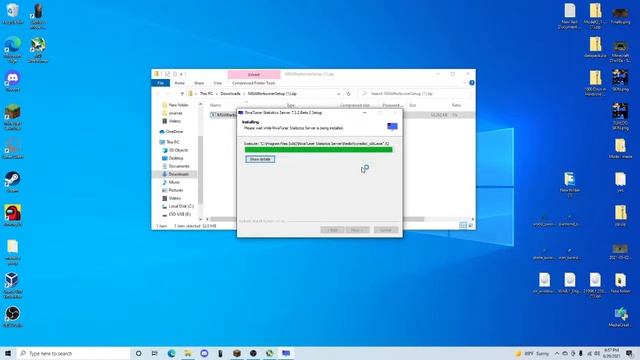Launch the Minecraft Launcher desktop shortcut
The width and height of the screenshot is (640, 360).
(x=13, y=117)
